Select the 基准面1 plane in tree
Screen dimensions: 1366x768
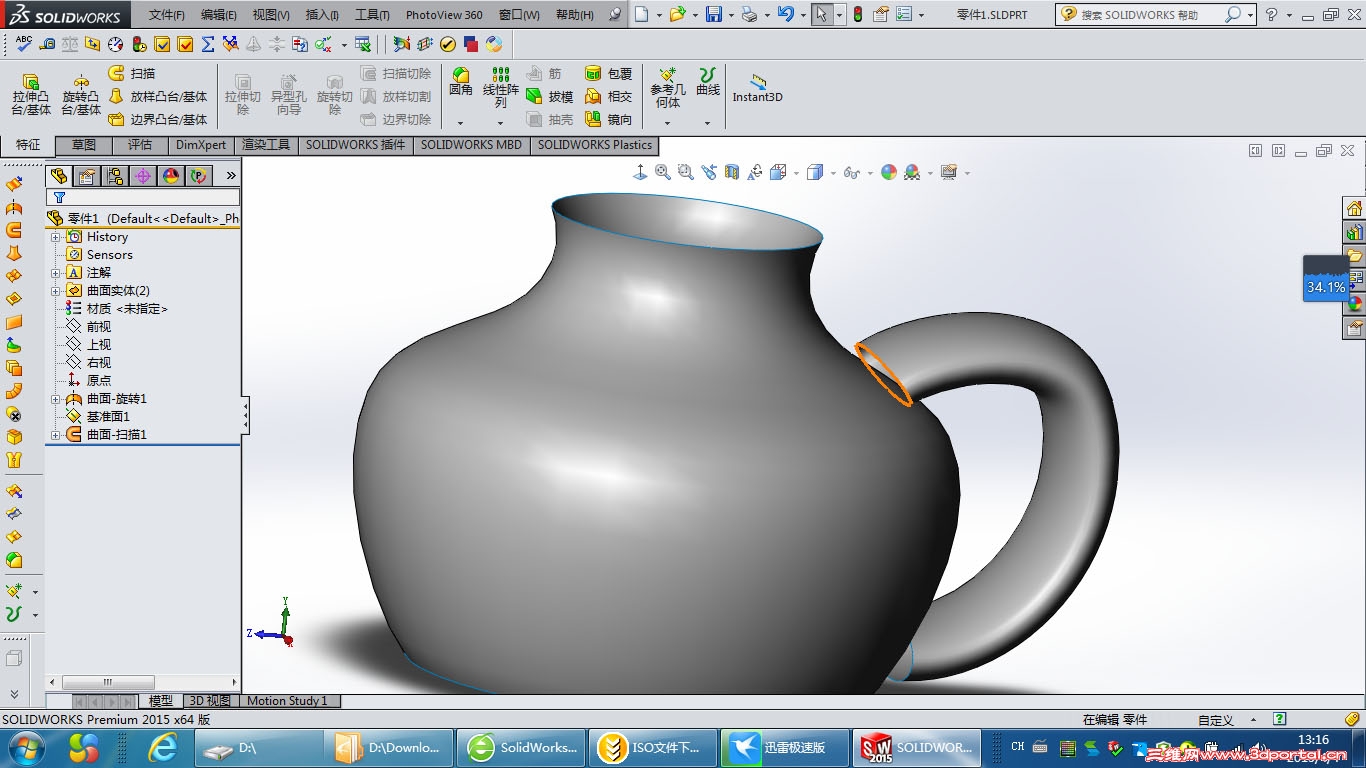98,417
